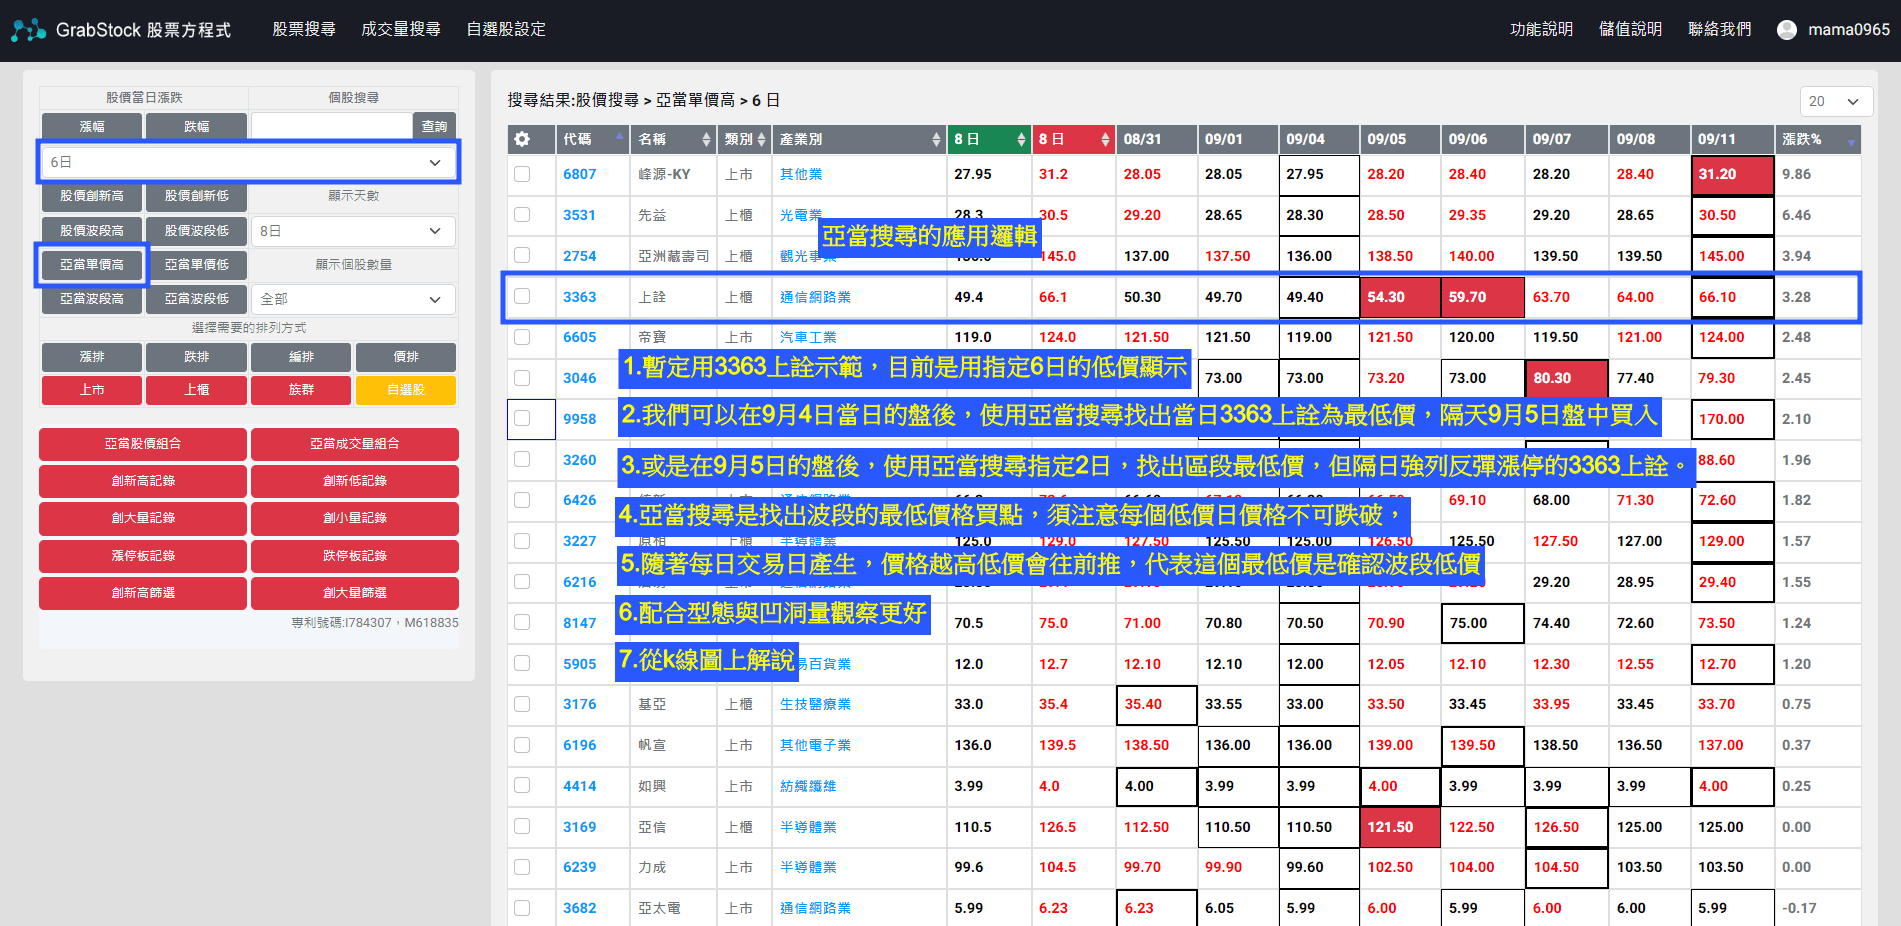Open 功能說明 menu item

[1541, 30]
